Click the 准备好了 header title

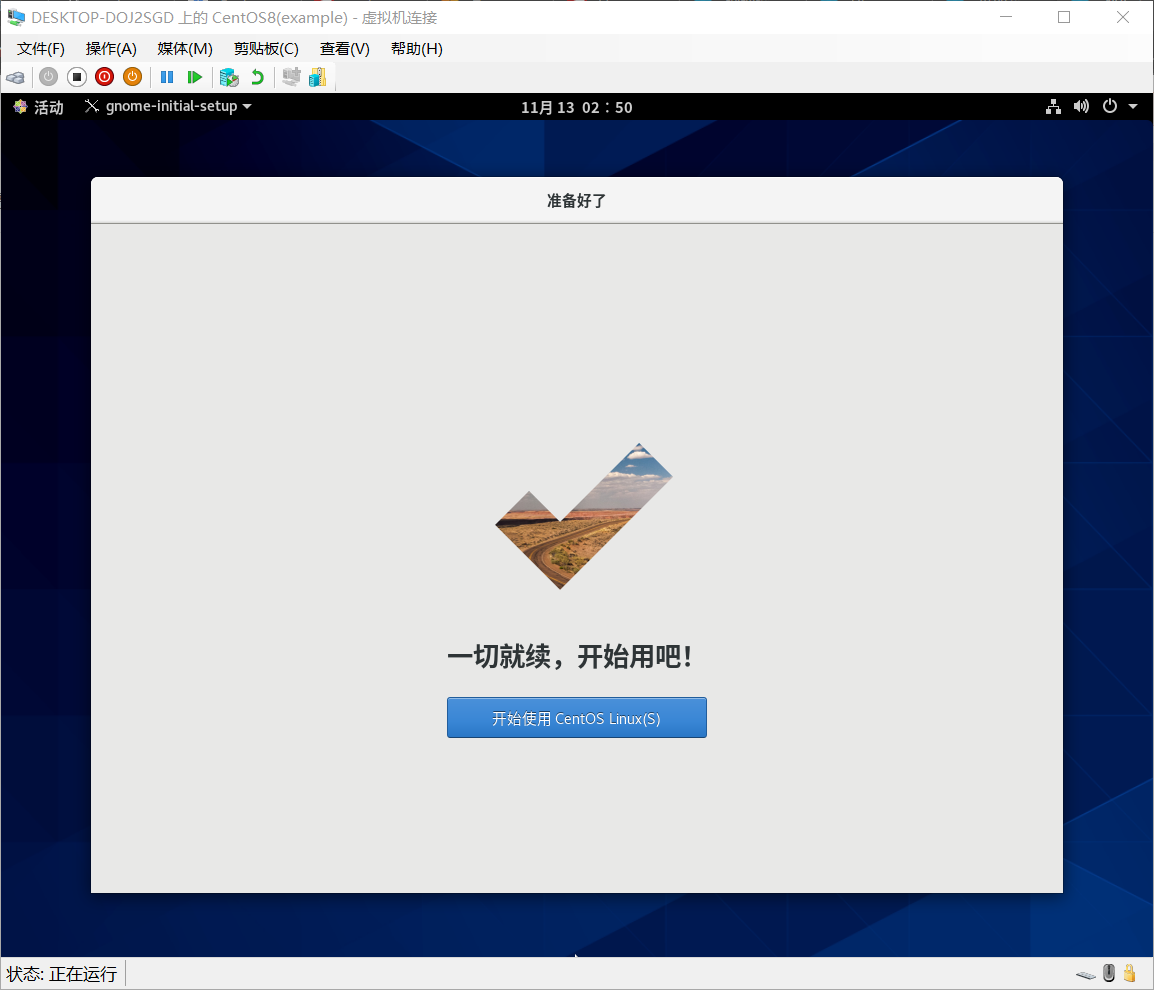coord(576,201)
